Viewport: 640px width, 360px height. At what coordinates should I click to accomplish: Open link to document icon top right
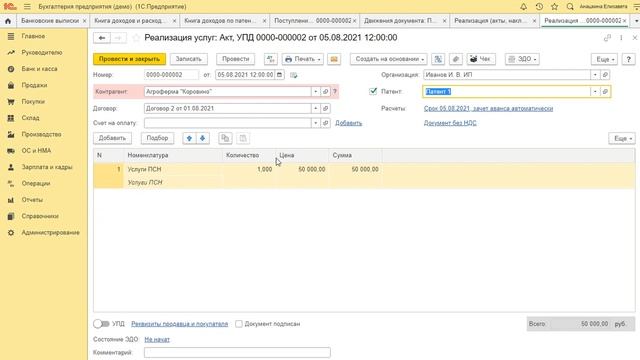[607, 38]
